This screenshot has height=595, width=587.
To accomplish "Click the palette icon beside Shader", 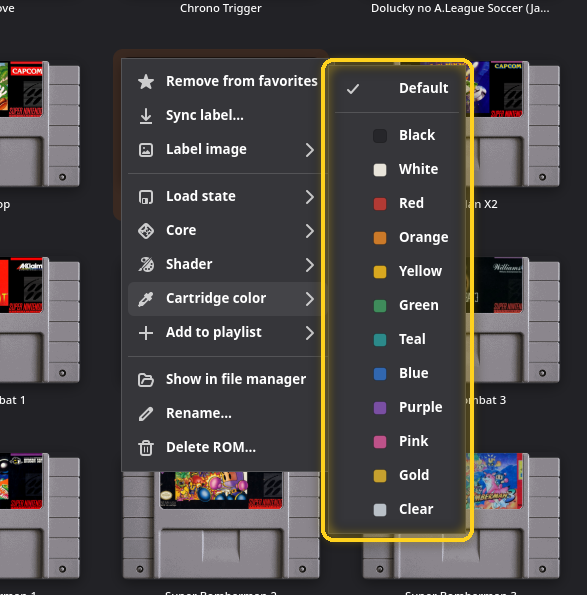I will 146,265.
